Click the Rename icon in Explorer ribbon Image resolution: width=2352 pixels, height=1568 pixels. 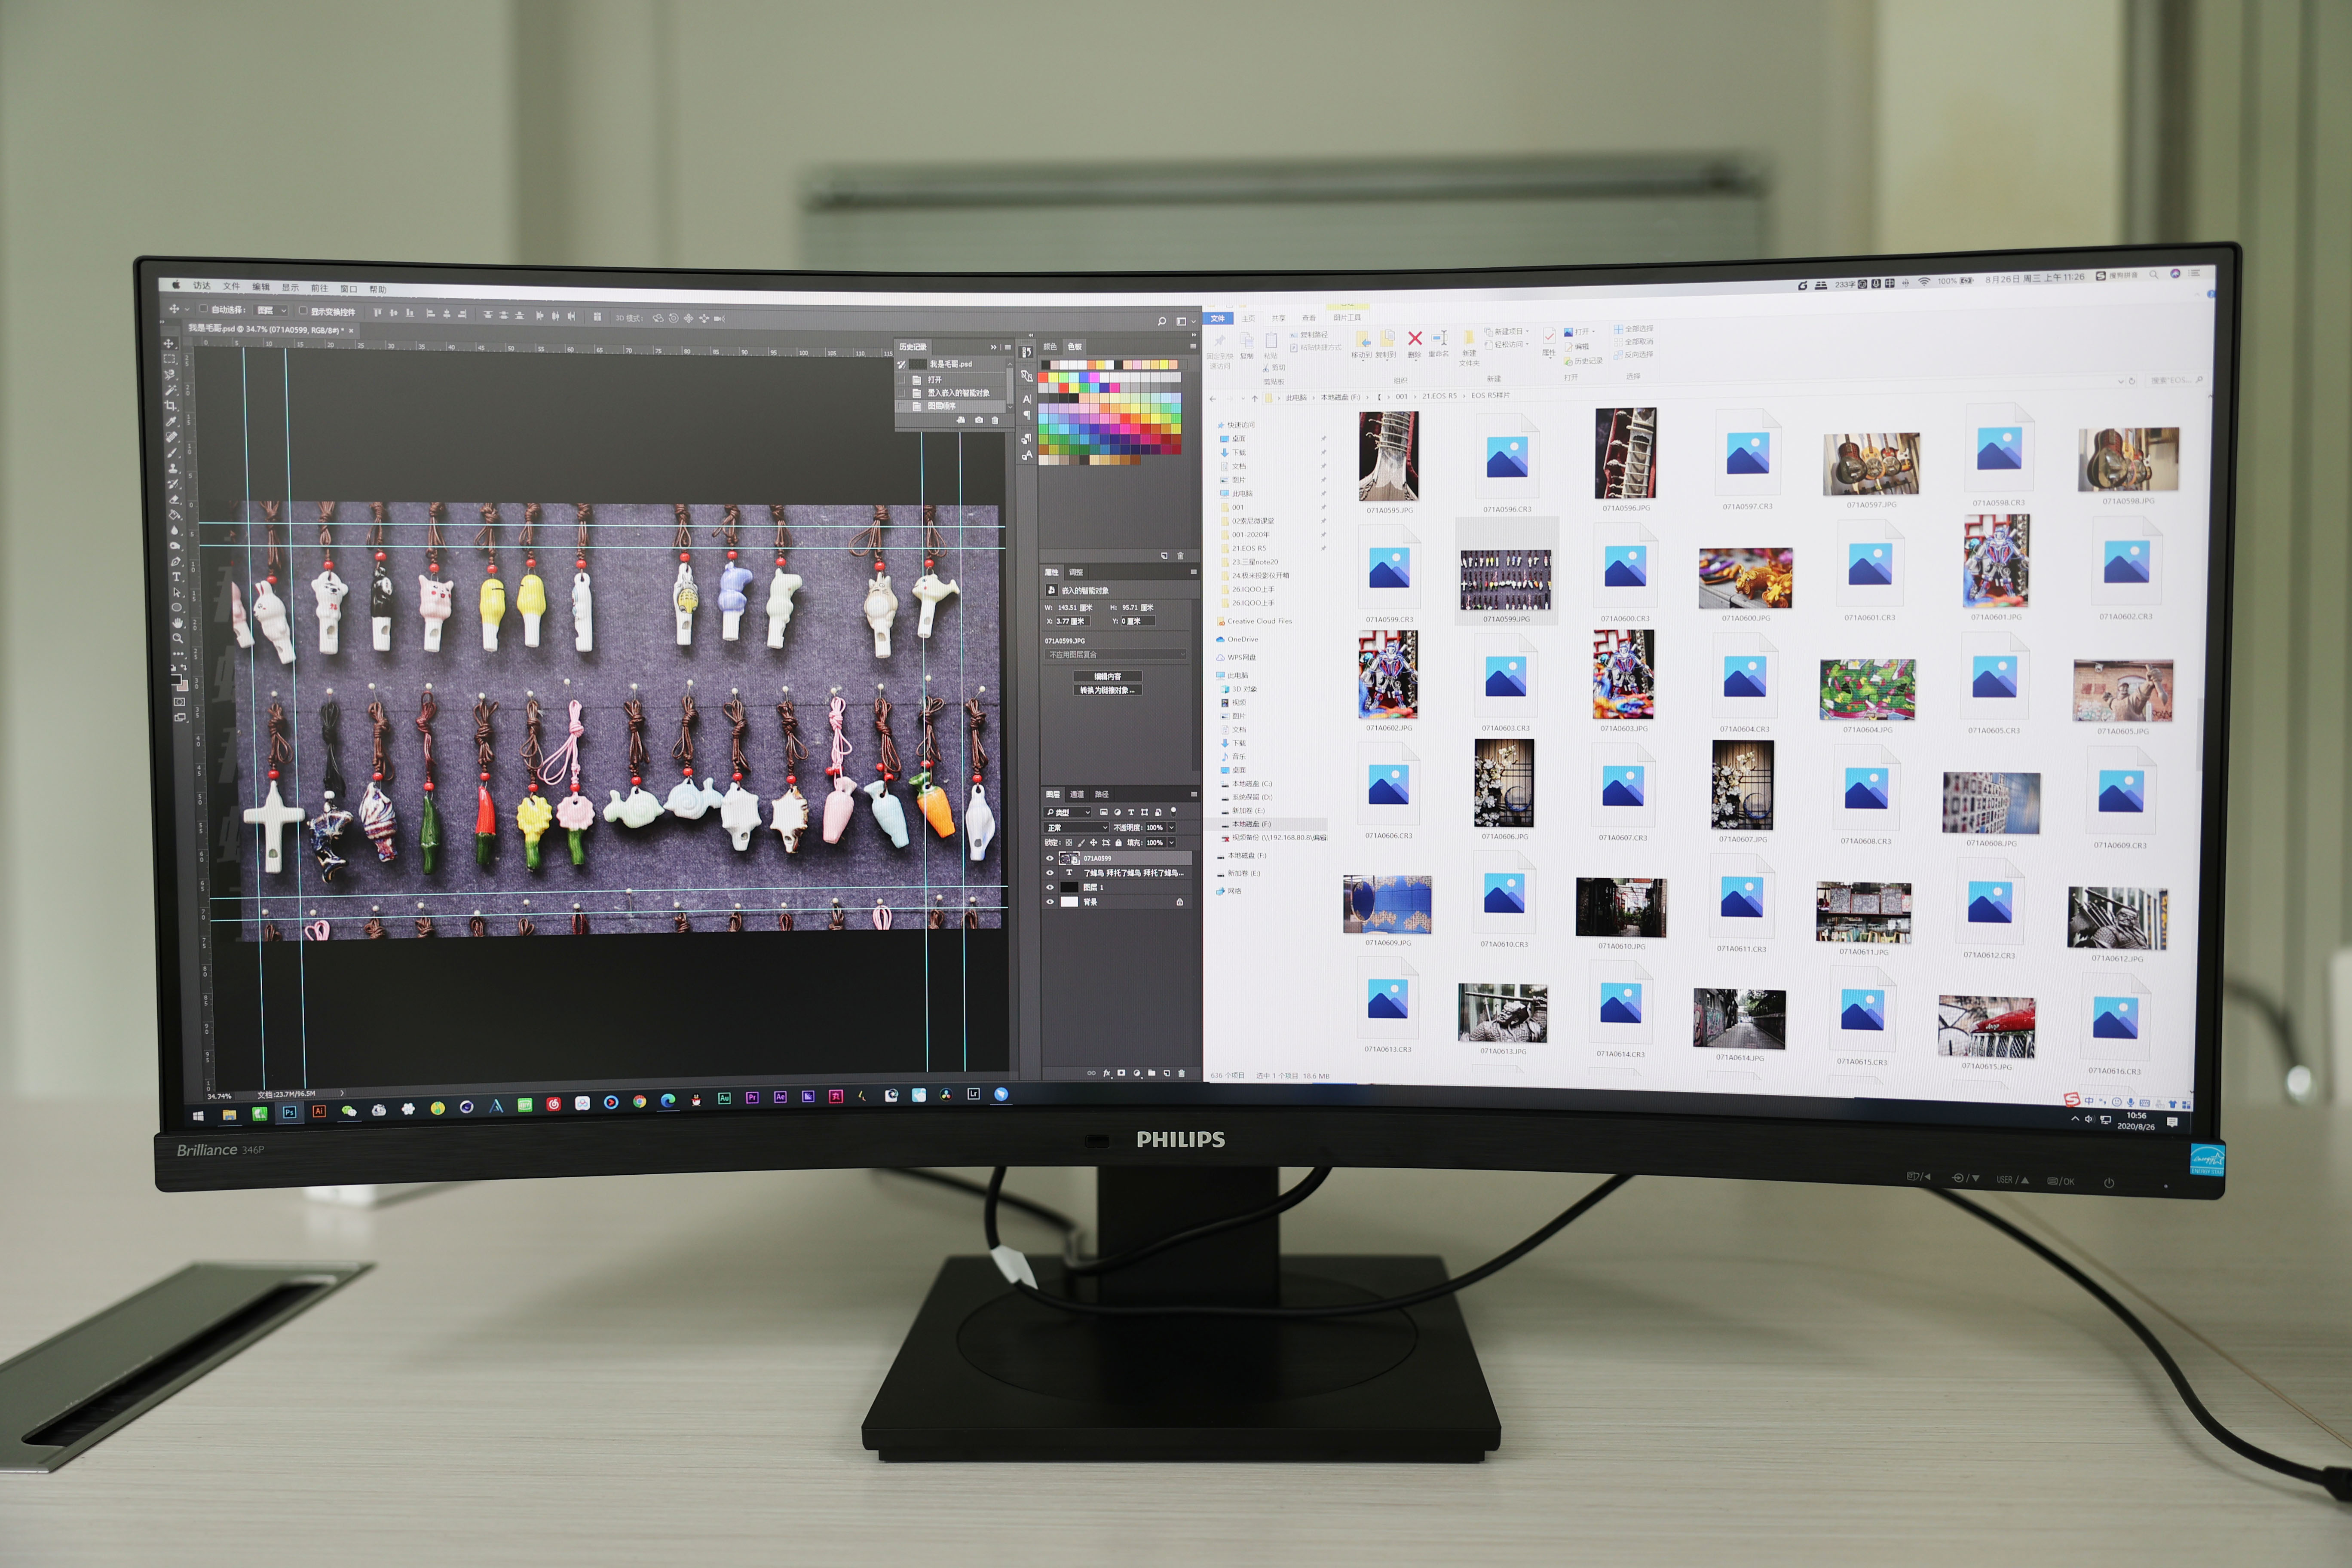click(1439, 338)
